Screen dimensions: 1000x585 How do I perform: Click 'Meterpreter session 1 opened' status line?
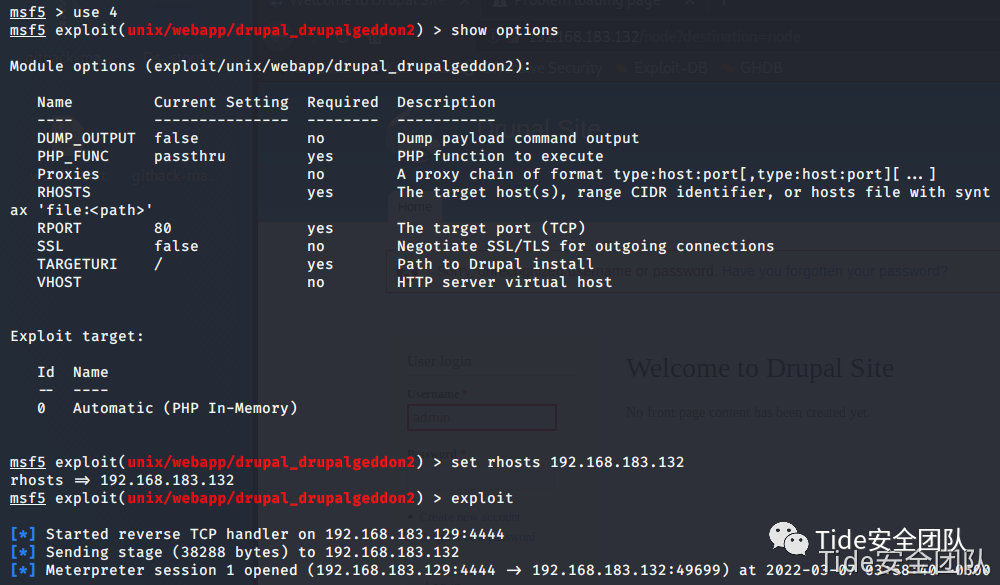coord(500,570)
